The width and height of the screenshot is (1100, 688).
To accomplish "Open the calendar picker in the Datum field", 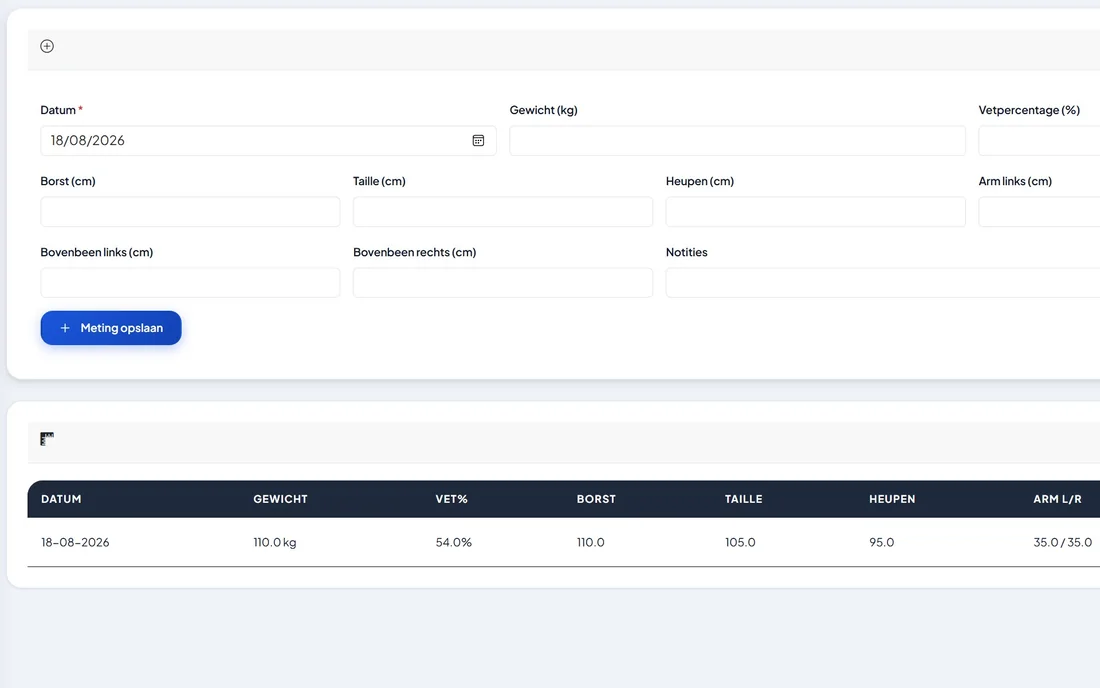I will click(x=478, y=141).
